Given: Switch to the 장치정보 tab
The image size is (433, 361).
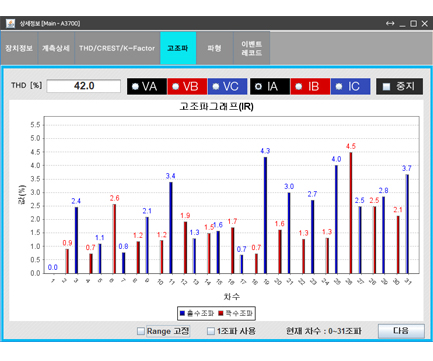Looking at the screenshot, I should pyautogui.click(x=19, y=48).
